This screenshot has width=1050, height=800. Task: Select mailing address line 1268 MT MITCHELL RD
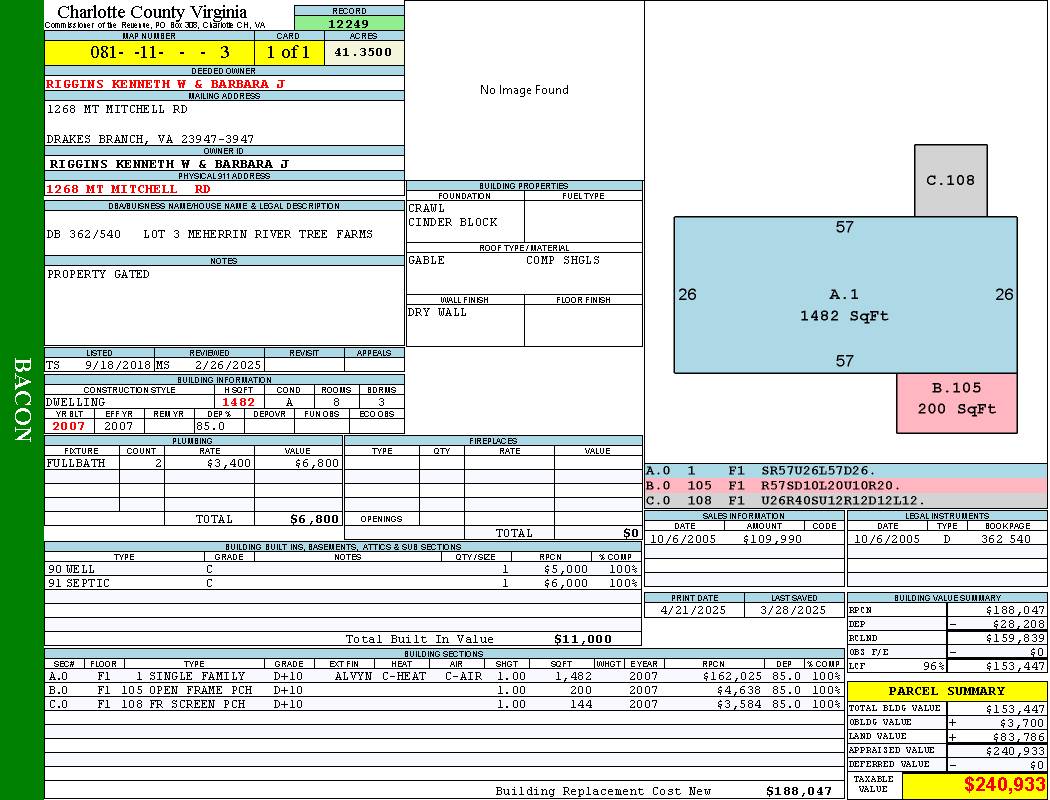[x=117, y=108]
